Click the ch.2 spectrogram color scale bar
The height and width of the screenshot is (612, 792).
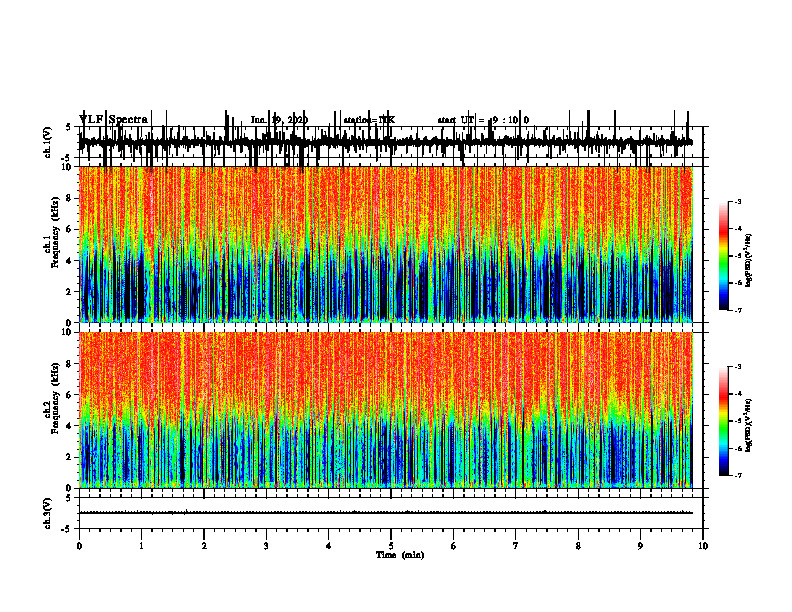tap(723, 421)
